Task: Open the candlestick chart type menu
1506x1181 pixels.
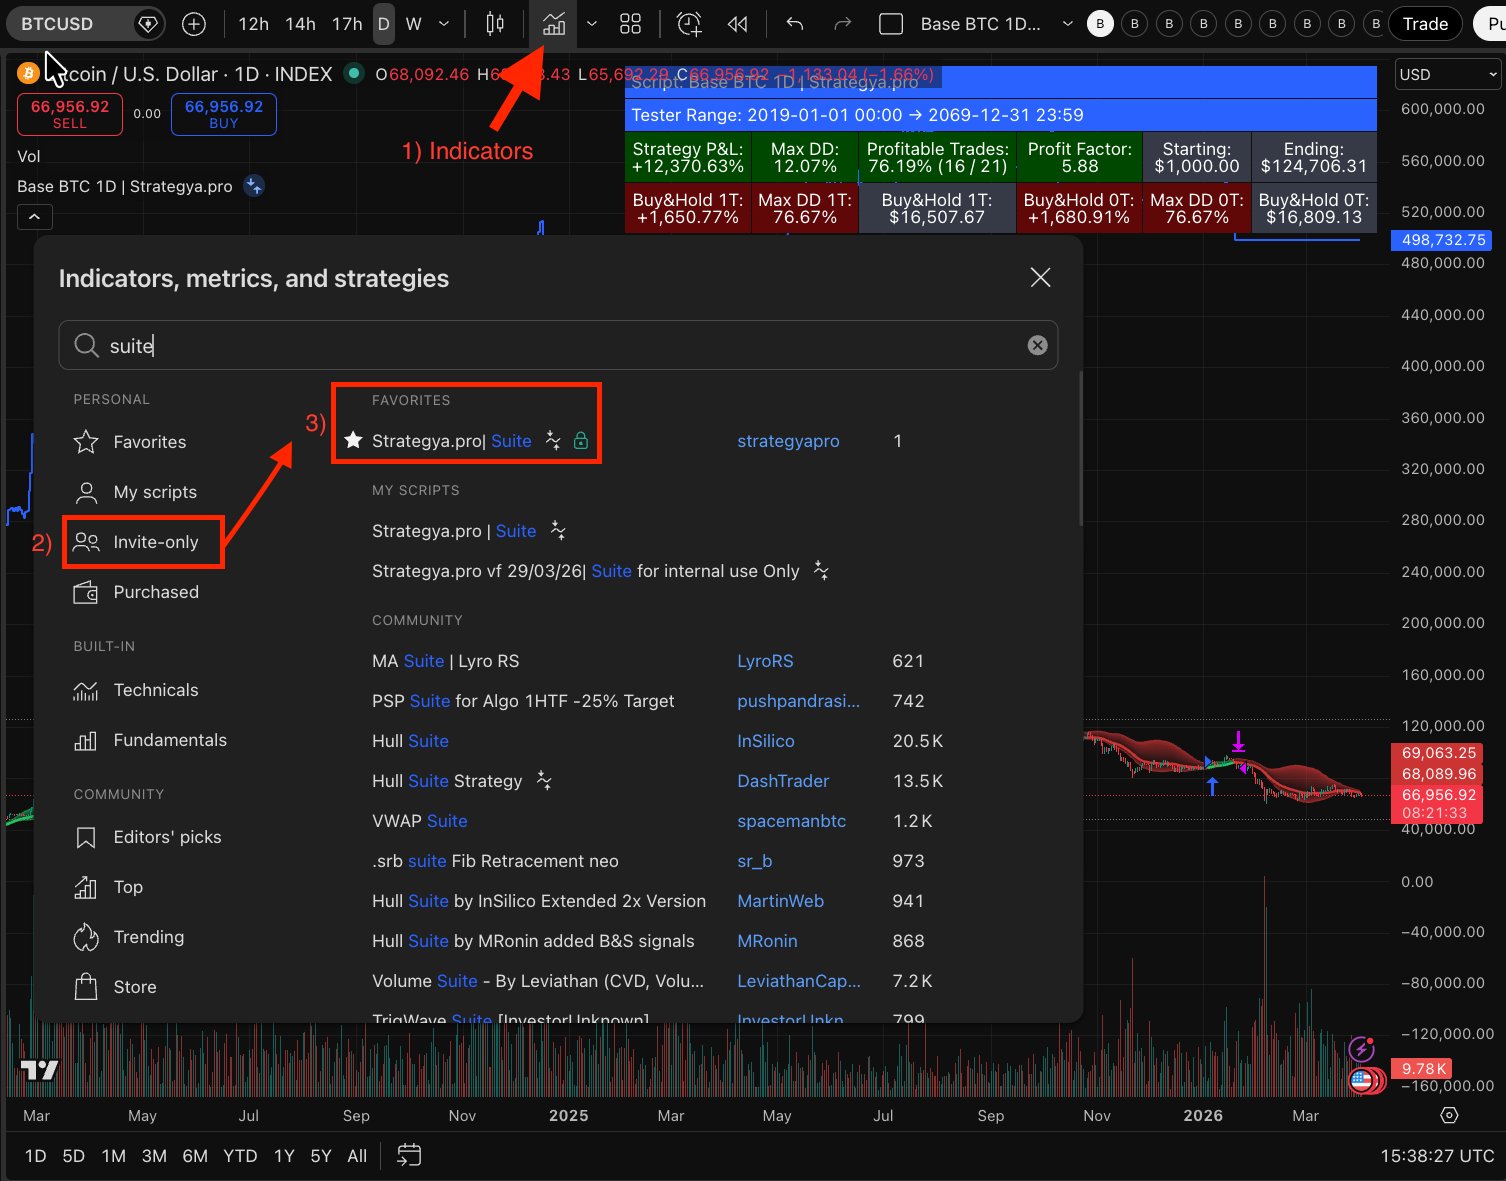Action: (x=495, y=24)
